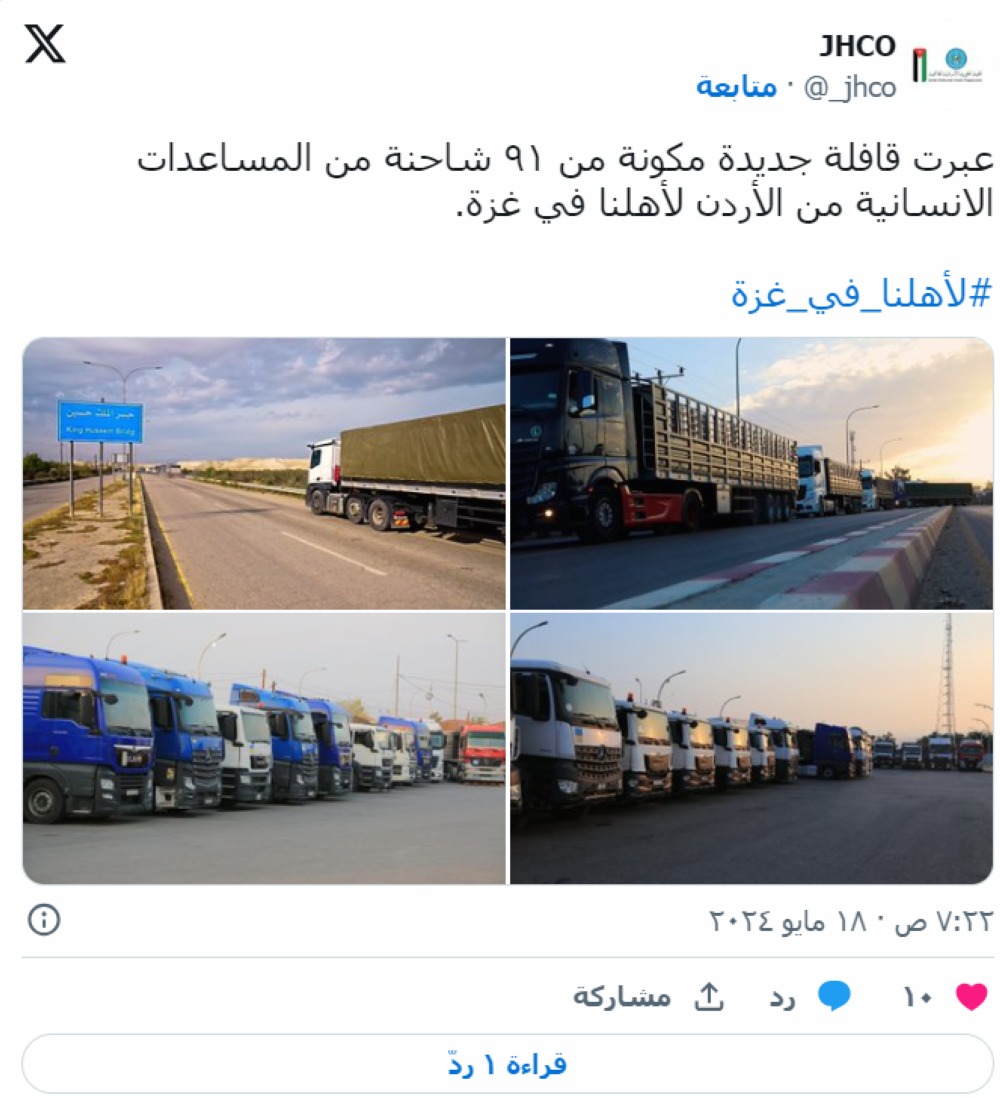Viewport: 1000px width, 1098px height.
Task: Click the share upload arrow icon
Action: pyautogui.click(x=709, y=996)
